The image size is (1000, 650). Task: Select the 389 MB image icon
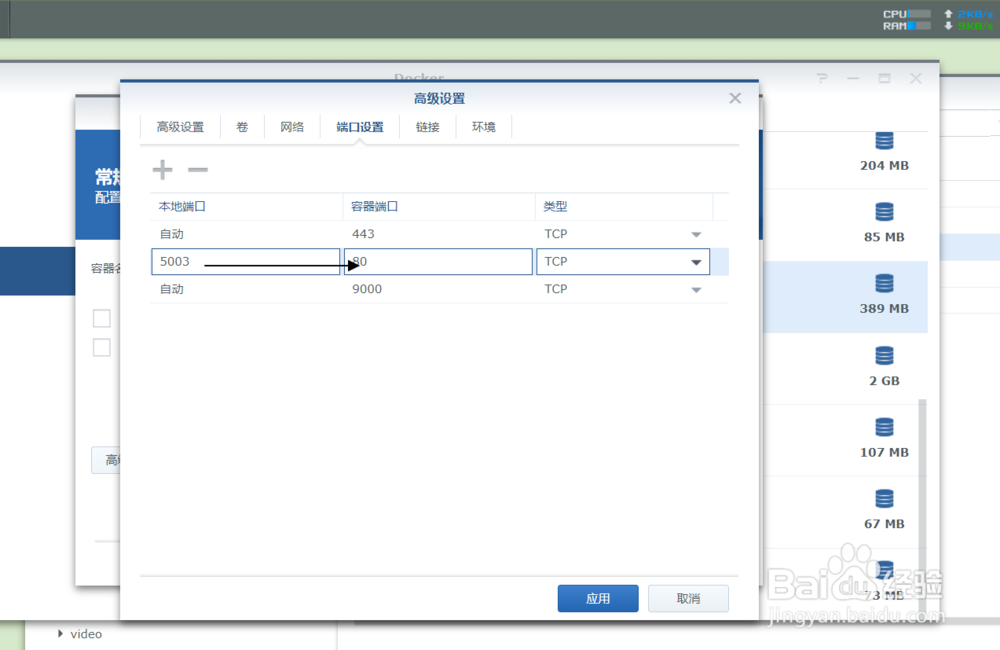pos(884,283)
